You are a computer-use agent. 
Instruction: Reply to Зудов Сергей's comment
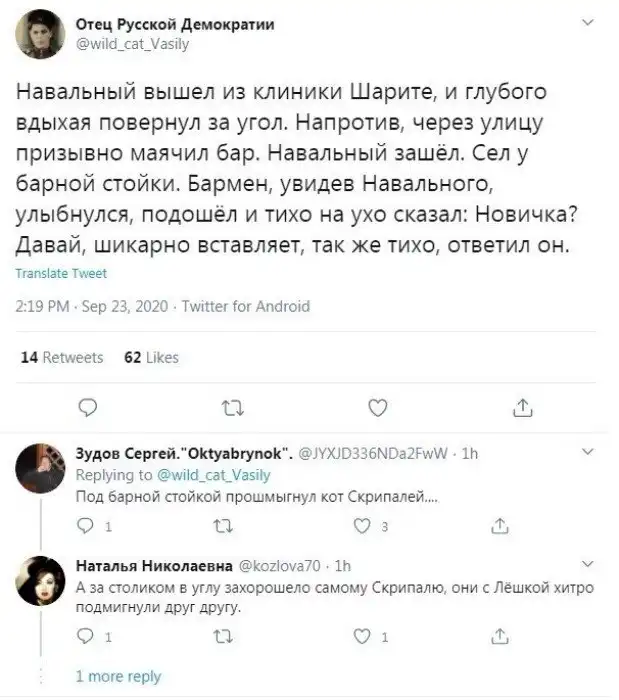click(86, 526)
